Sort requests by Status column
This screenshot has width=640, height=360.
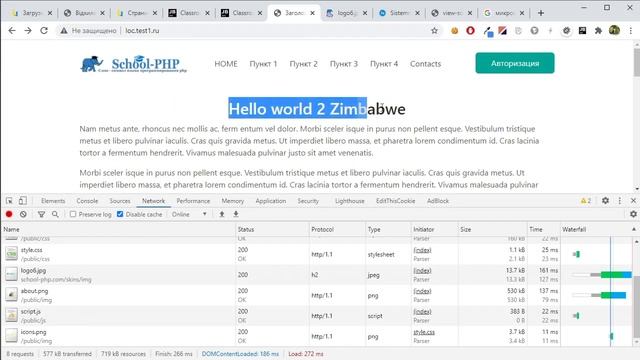coord(272,229)
